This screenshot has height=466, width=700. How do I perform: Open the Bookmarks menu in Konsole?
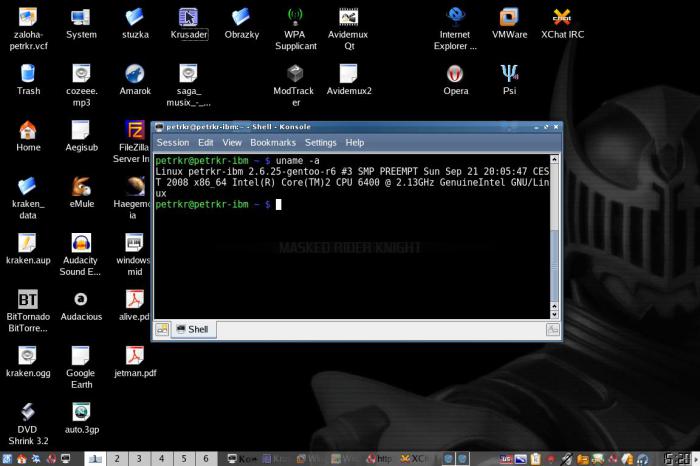tap(273, 142)
